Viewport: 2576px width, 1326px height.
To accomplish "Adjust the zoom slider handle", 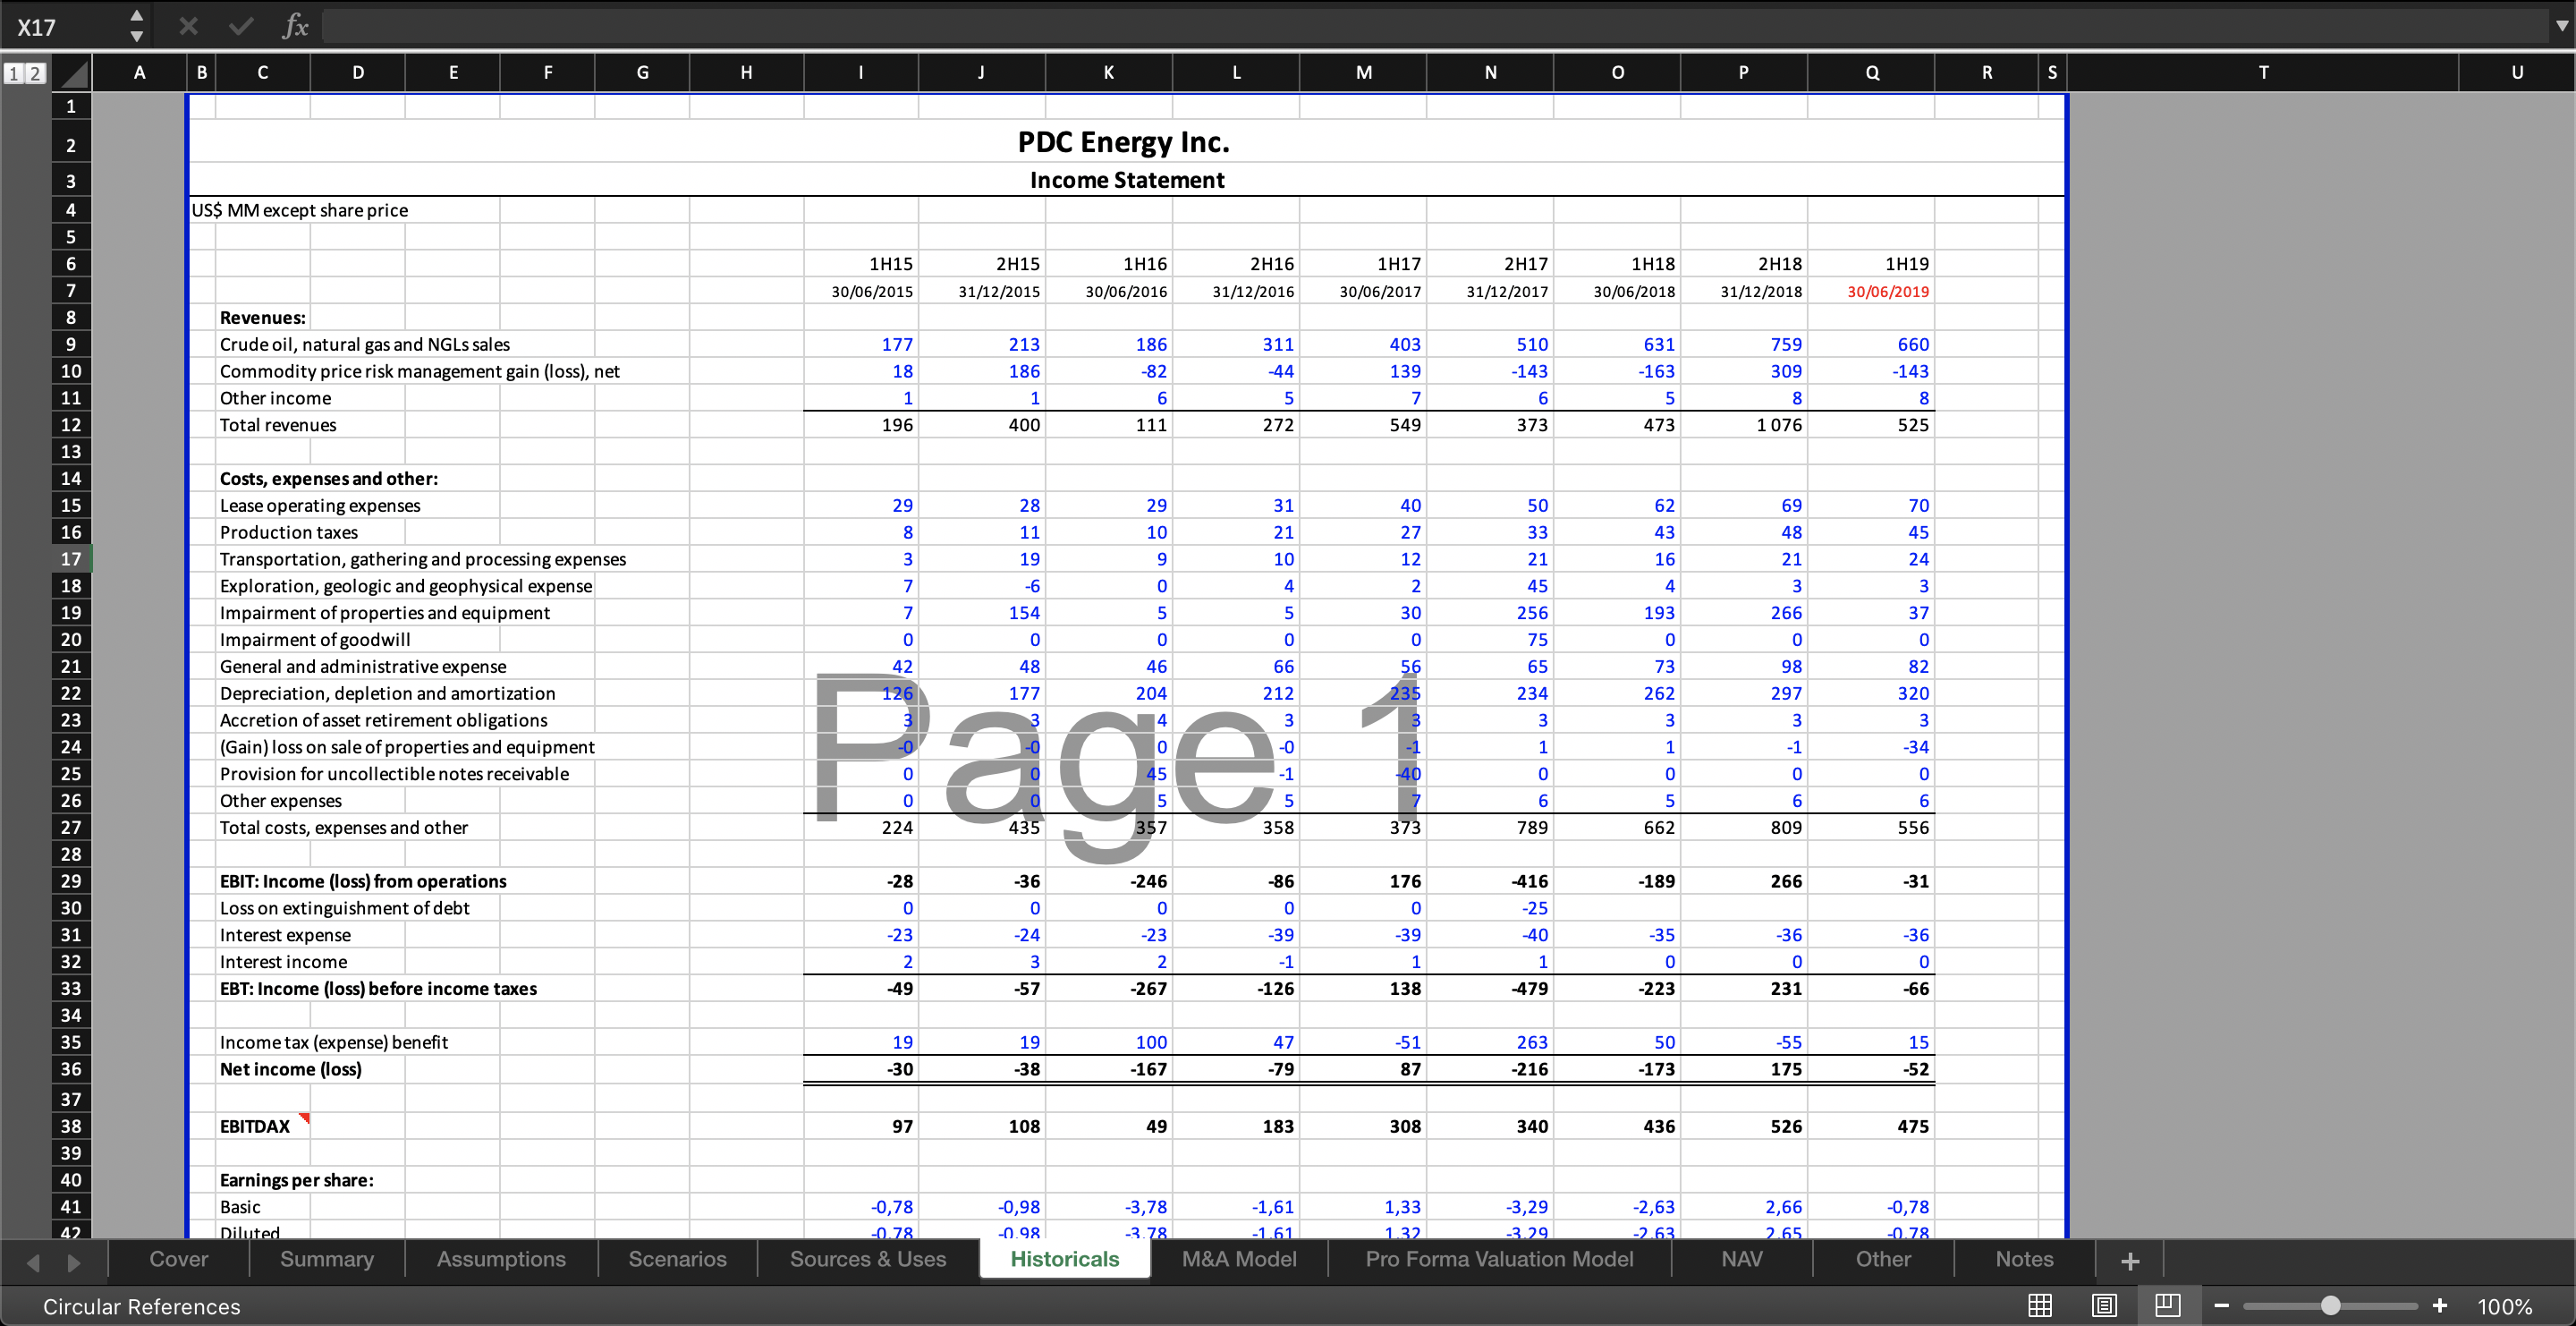I will 2330,1305.
